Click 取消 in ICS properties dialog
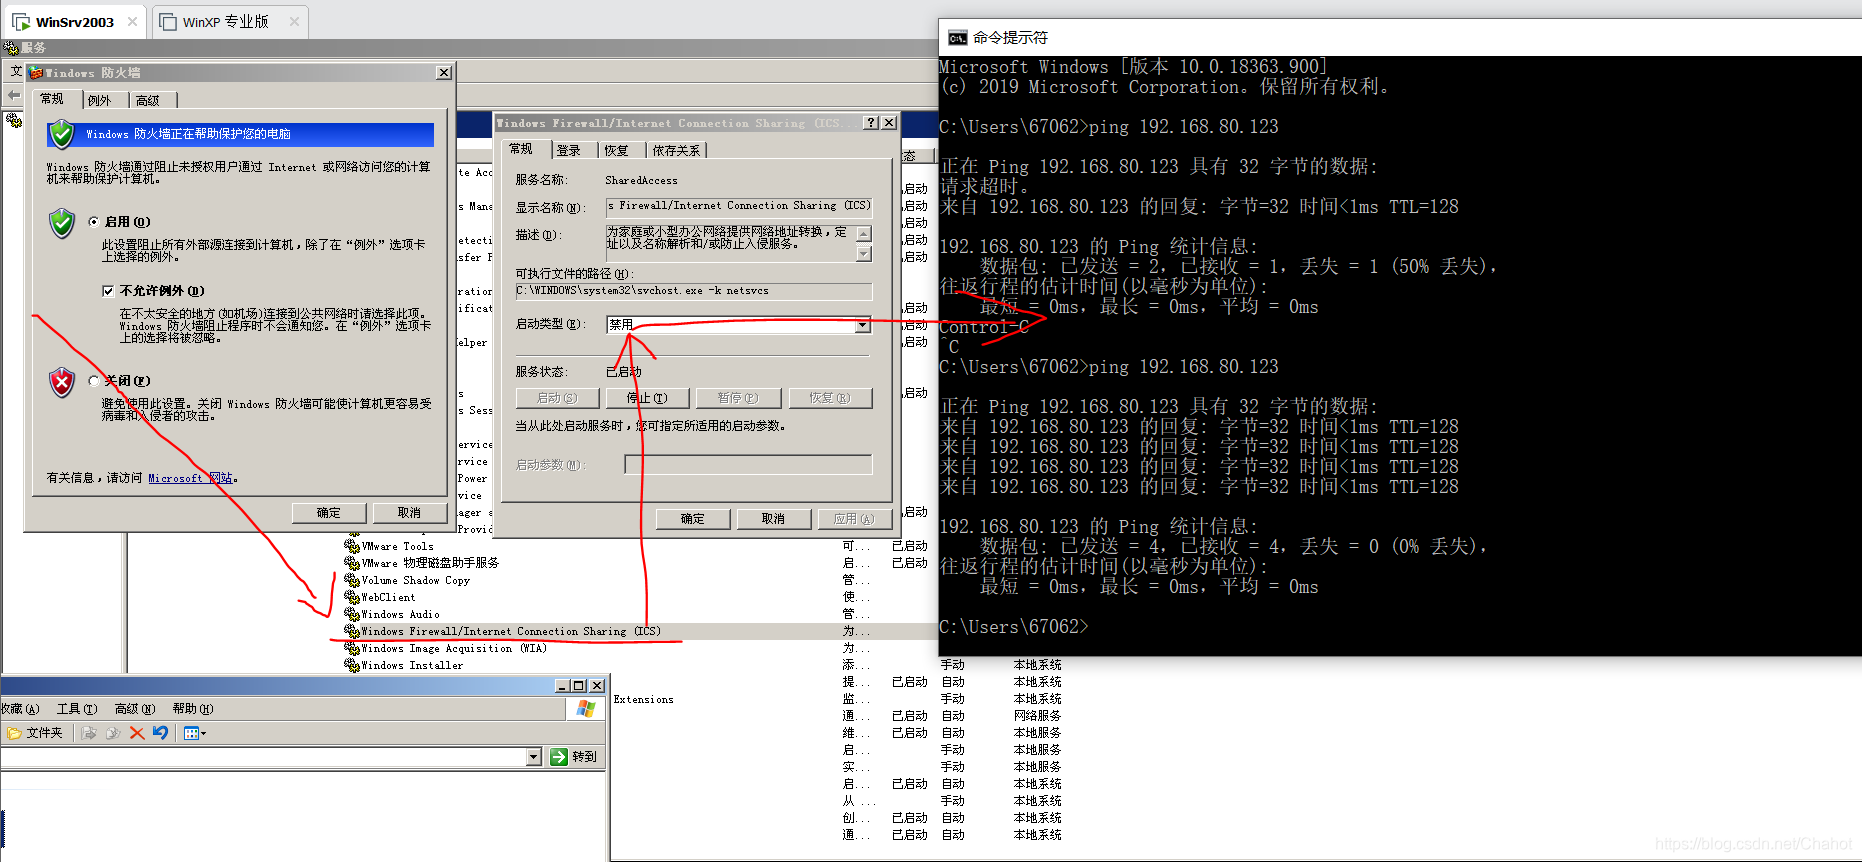This screenshot has width=1862, height=862. [773, 519]
